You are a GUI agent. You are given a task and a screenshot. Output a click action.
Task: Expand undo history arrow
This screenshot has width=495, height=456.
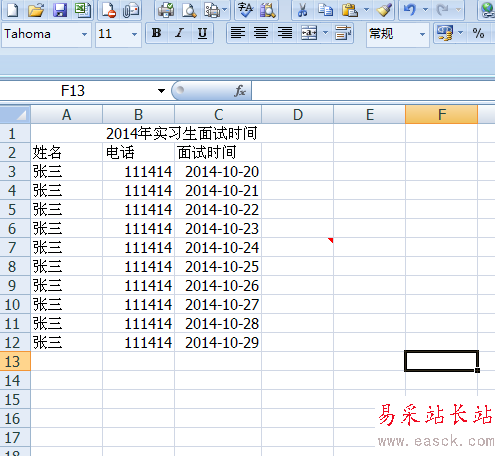click(425, 10)
